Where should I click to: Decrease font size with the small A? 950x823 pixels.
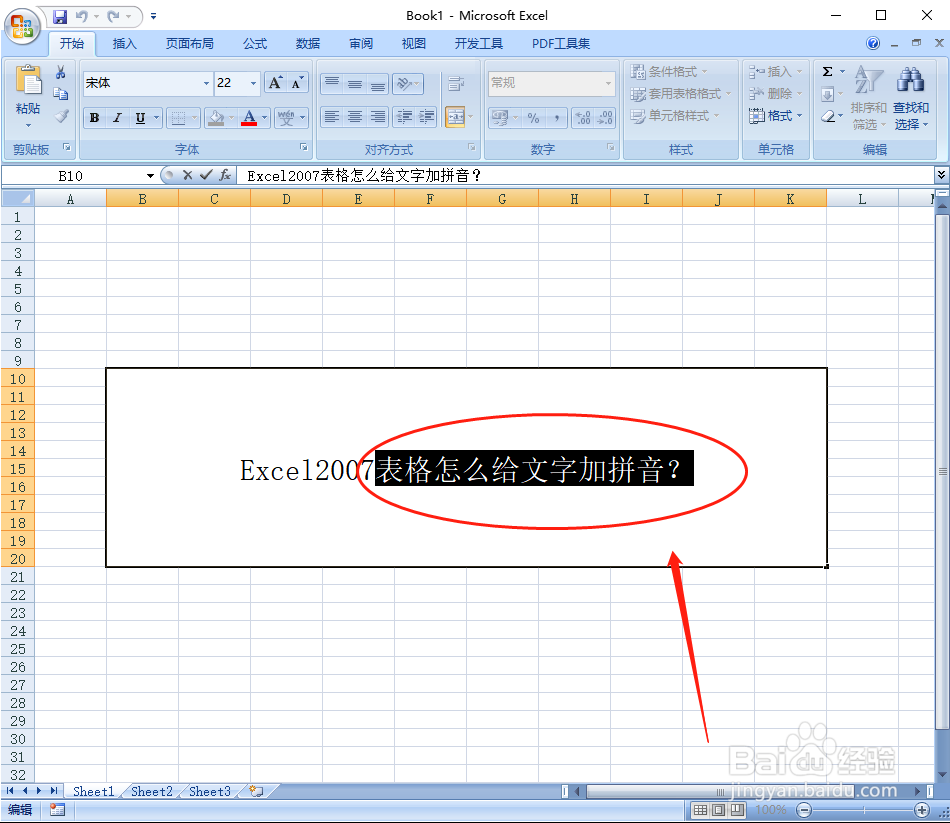pyautogui.click(x=297, y=83)
